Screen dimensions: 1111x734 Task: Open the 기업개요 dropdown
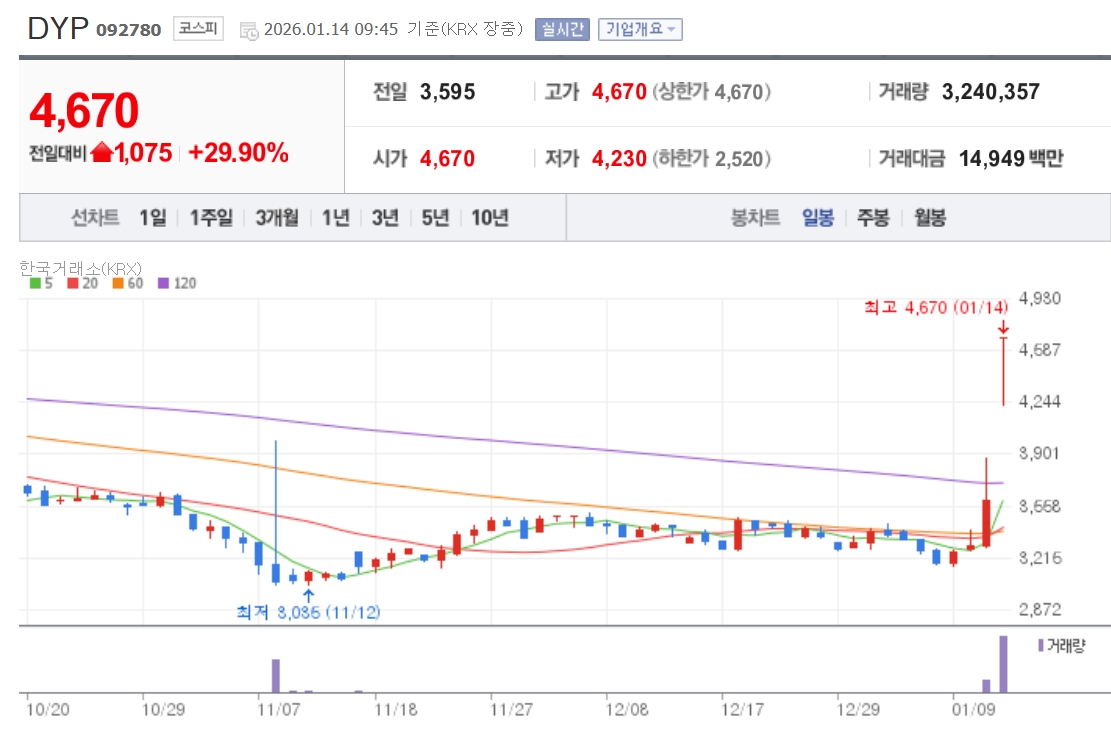[x=640, y=29]
